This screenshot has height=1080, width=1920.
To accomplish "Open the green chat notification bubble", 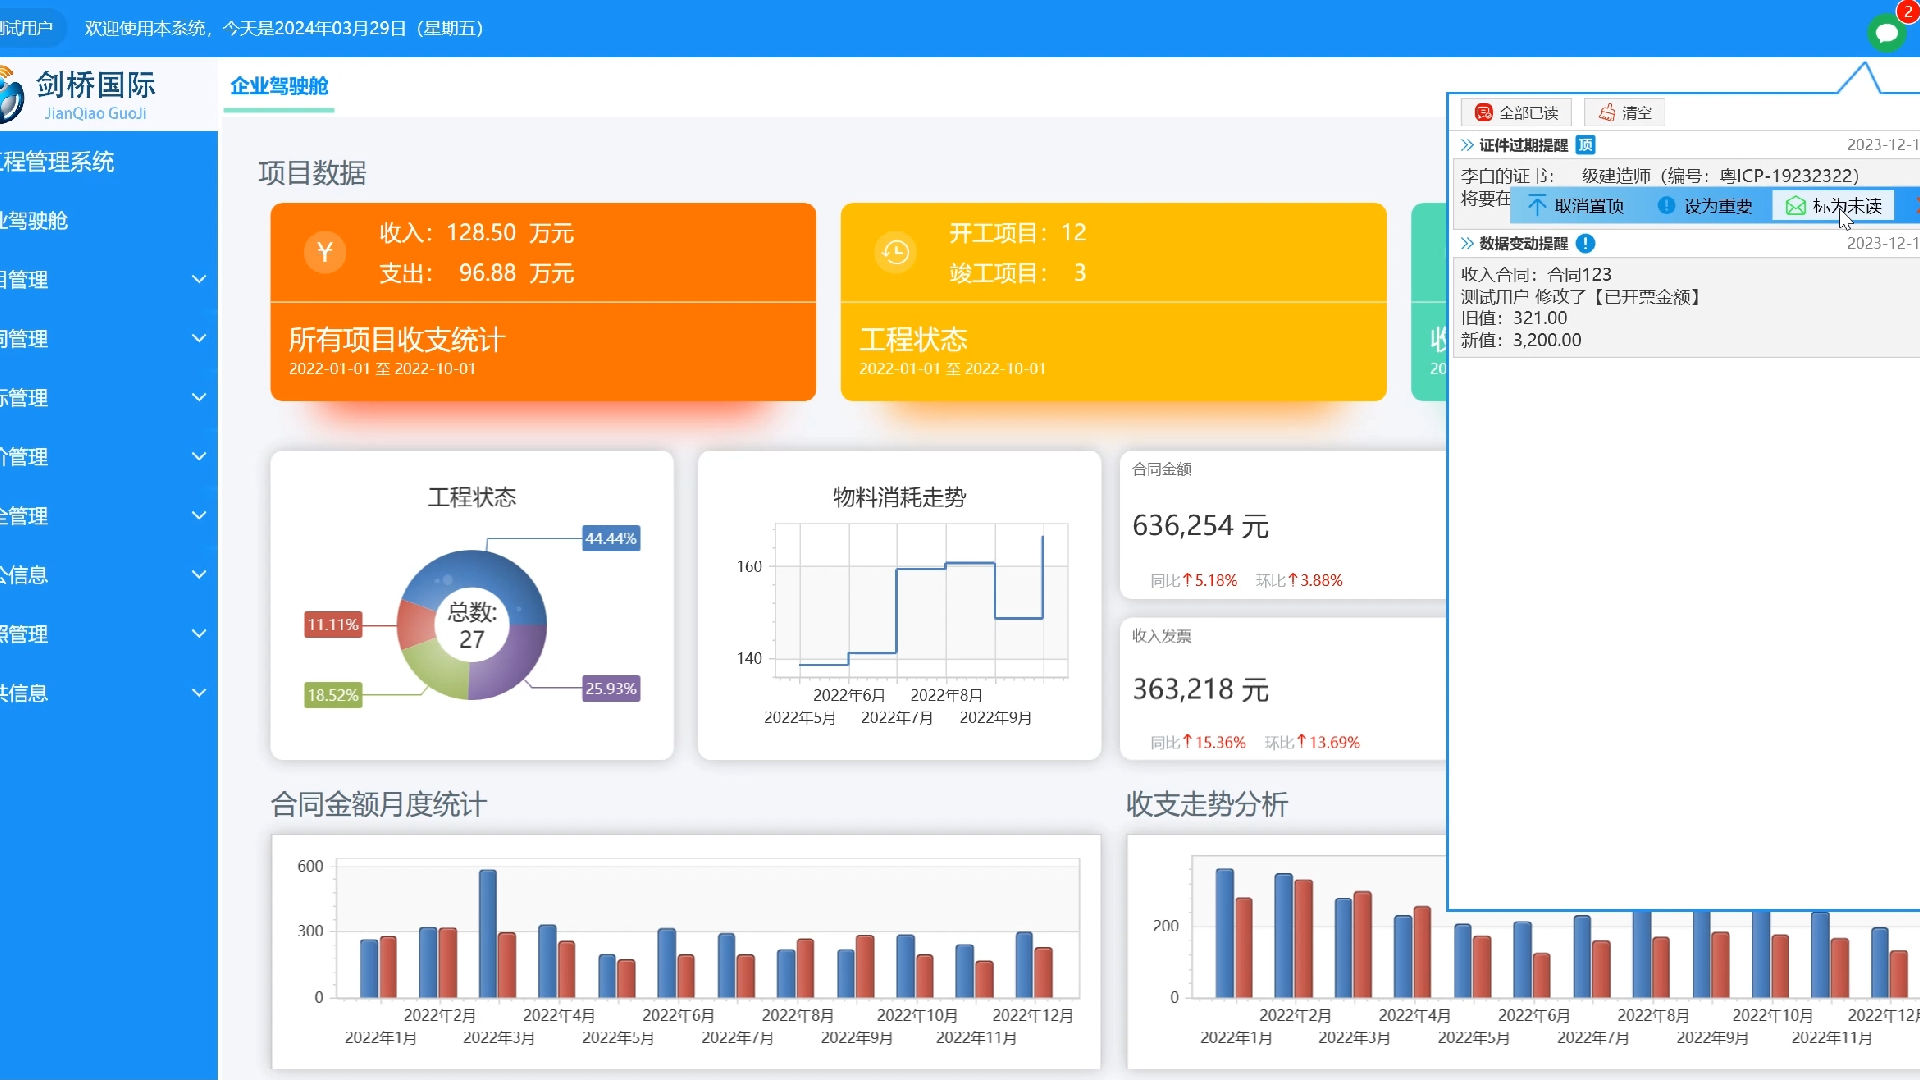I will click(x=1886, y=32).
